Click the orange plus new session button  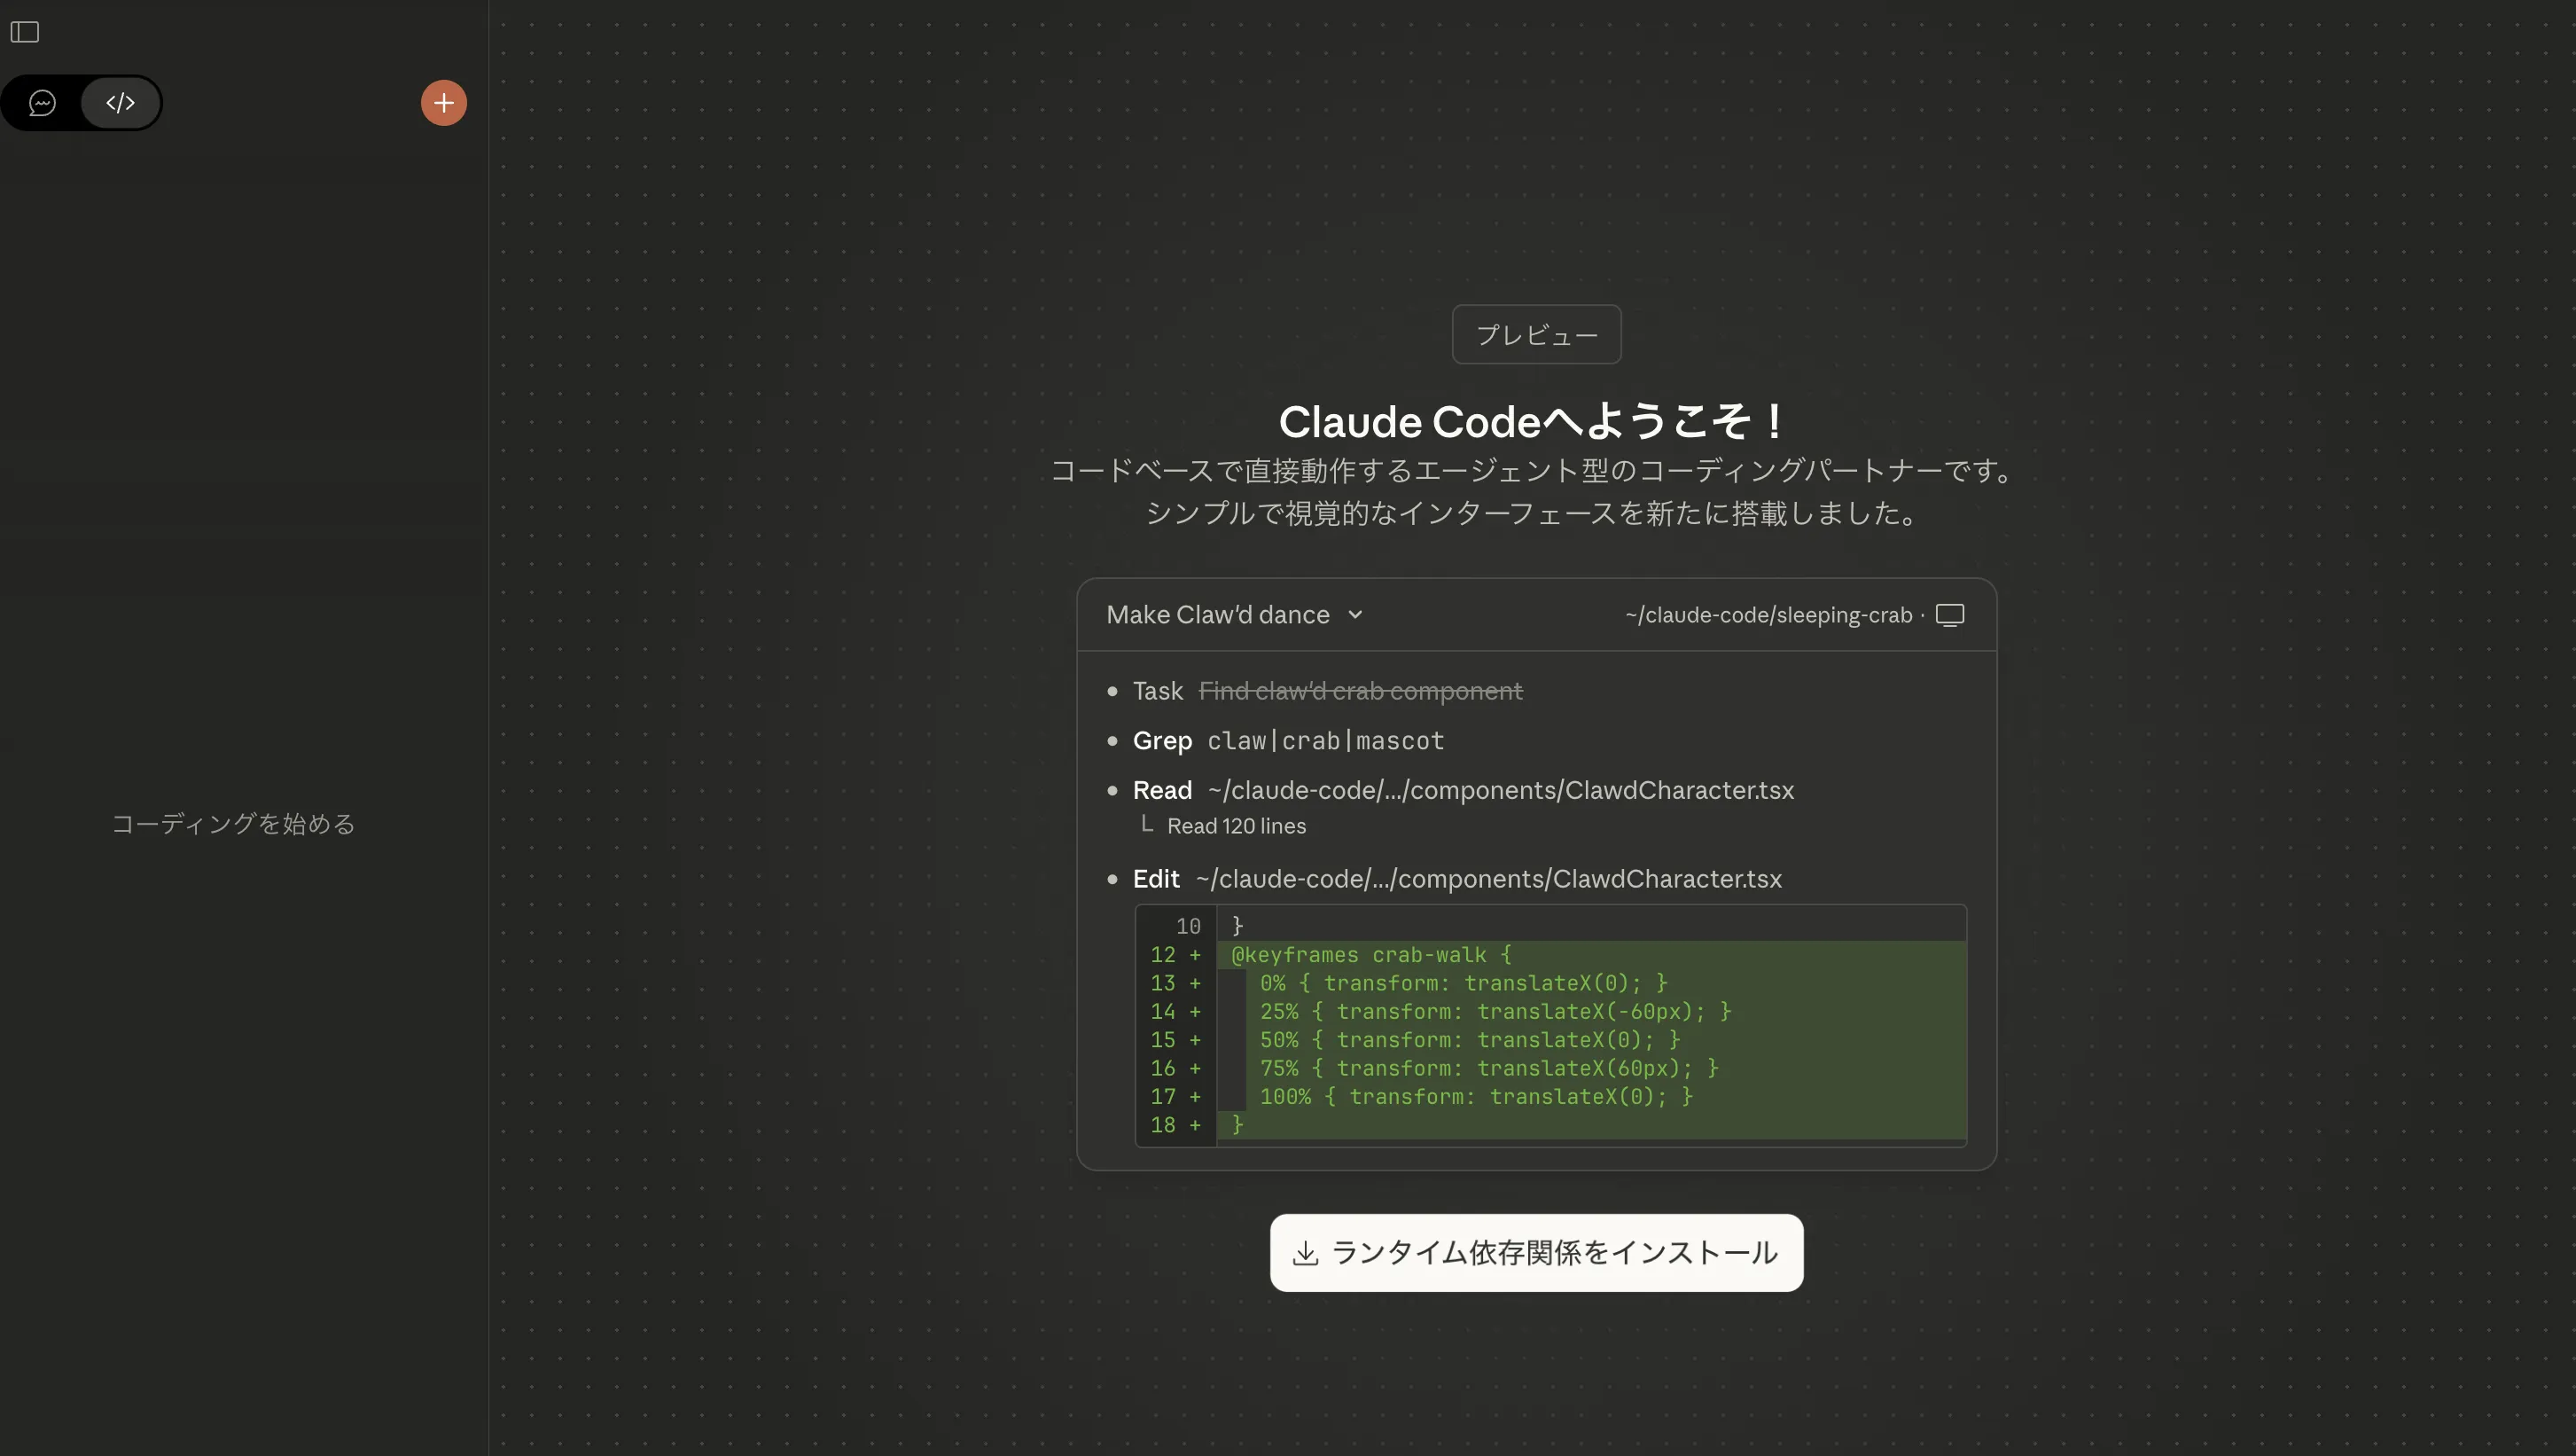click(x=444, y=103)
